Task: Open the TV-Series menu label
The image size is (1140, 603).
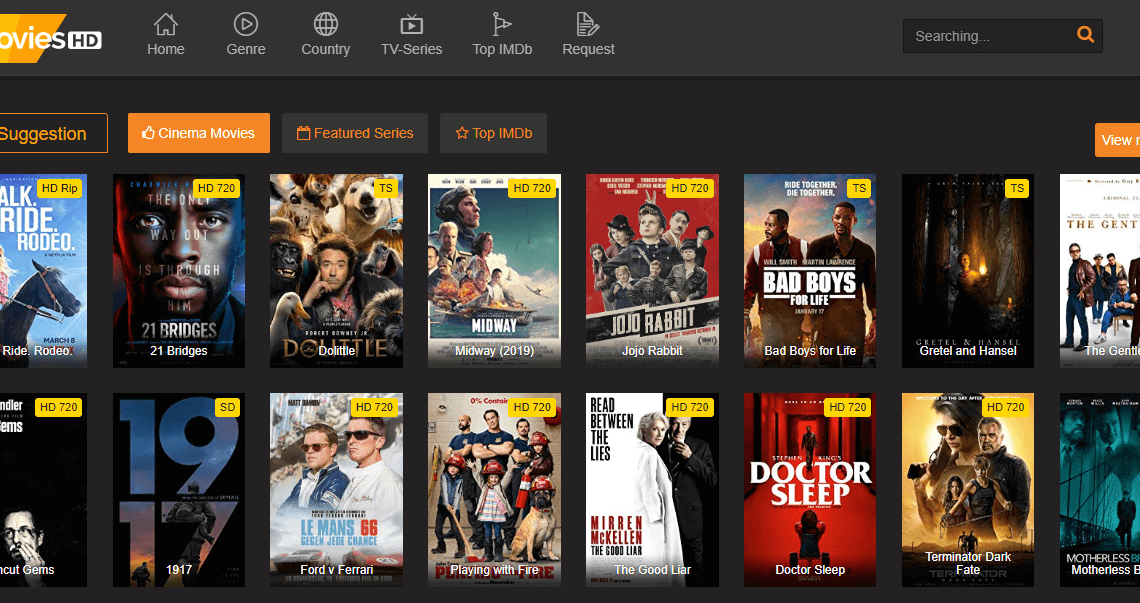Action: pos(412,49)
